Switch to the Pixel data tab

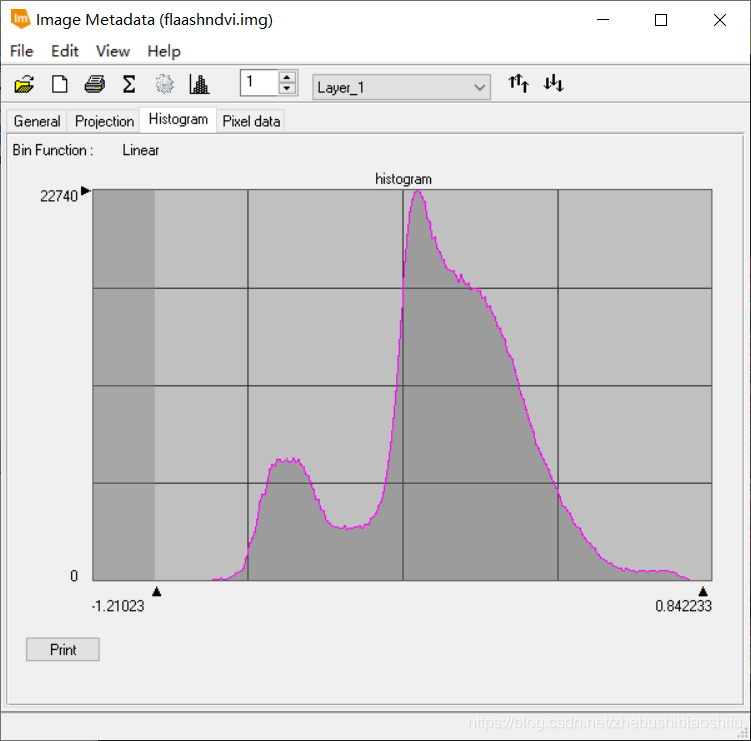(251, 121)
